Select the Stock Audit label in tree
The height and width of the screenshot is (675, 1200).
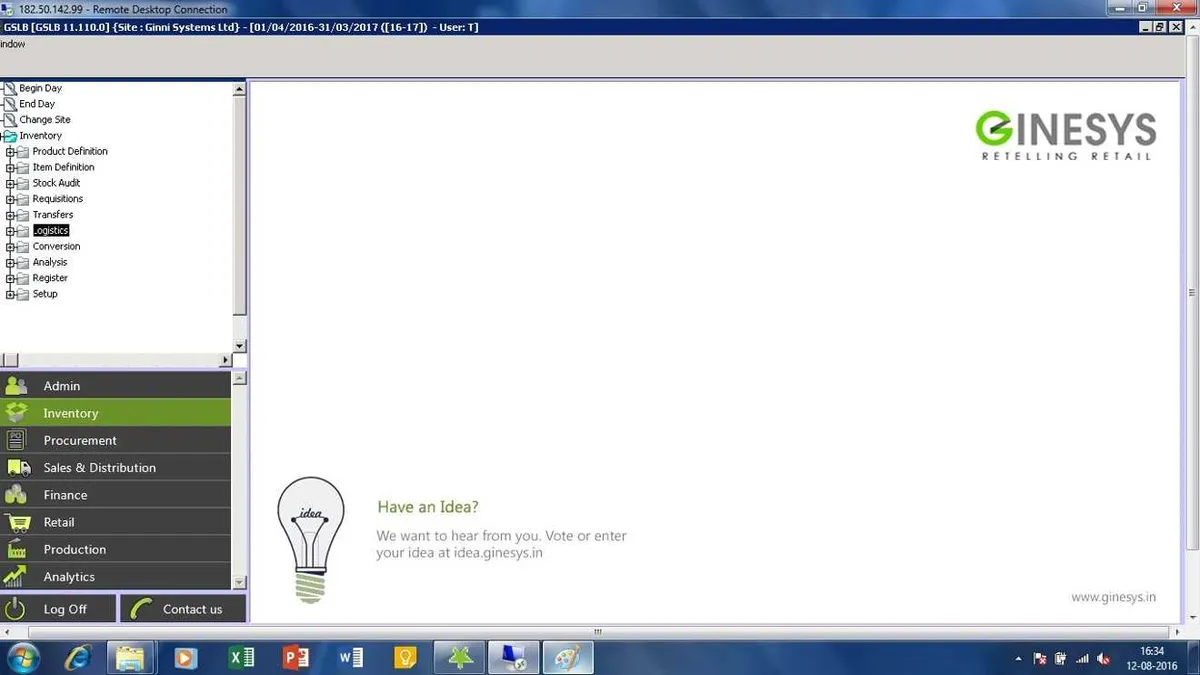[x=56, y=183]
